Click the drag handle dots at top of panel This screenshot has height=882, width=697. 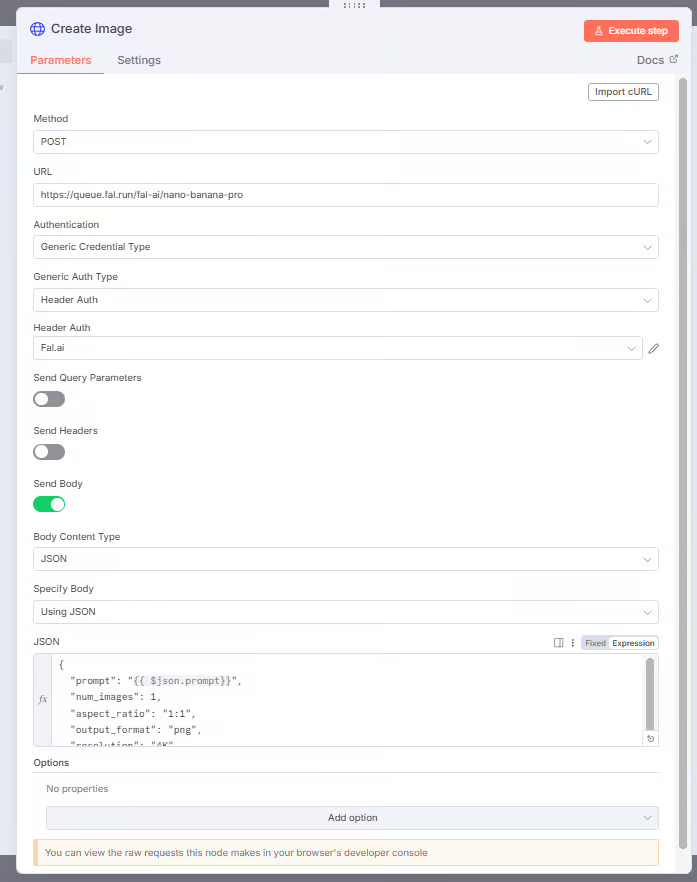(354, 5)
